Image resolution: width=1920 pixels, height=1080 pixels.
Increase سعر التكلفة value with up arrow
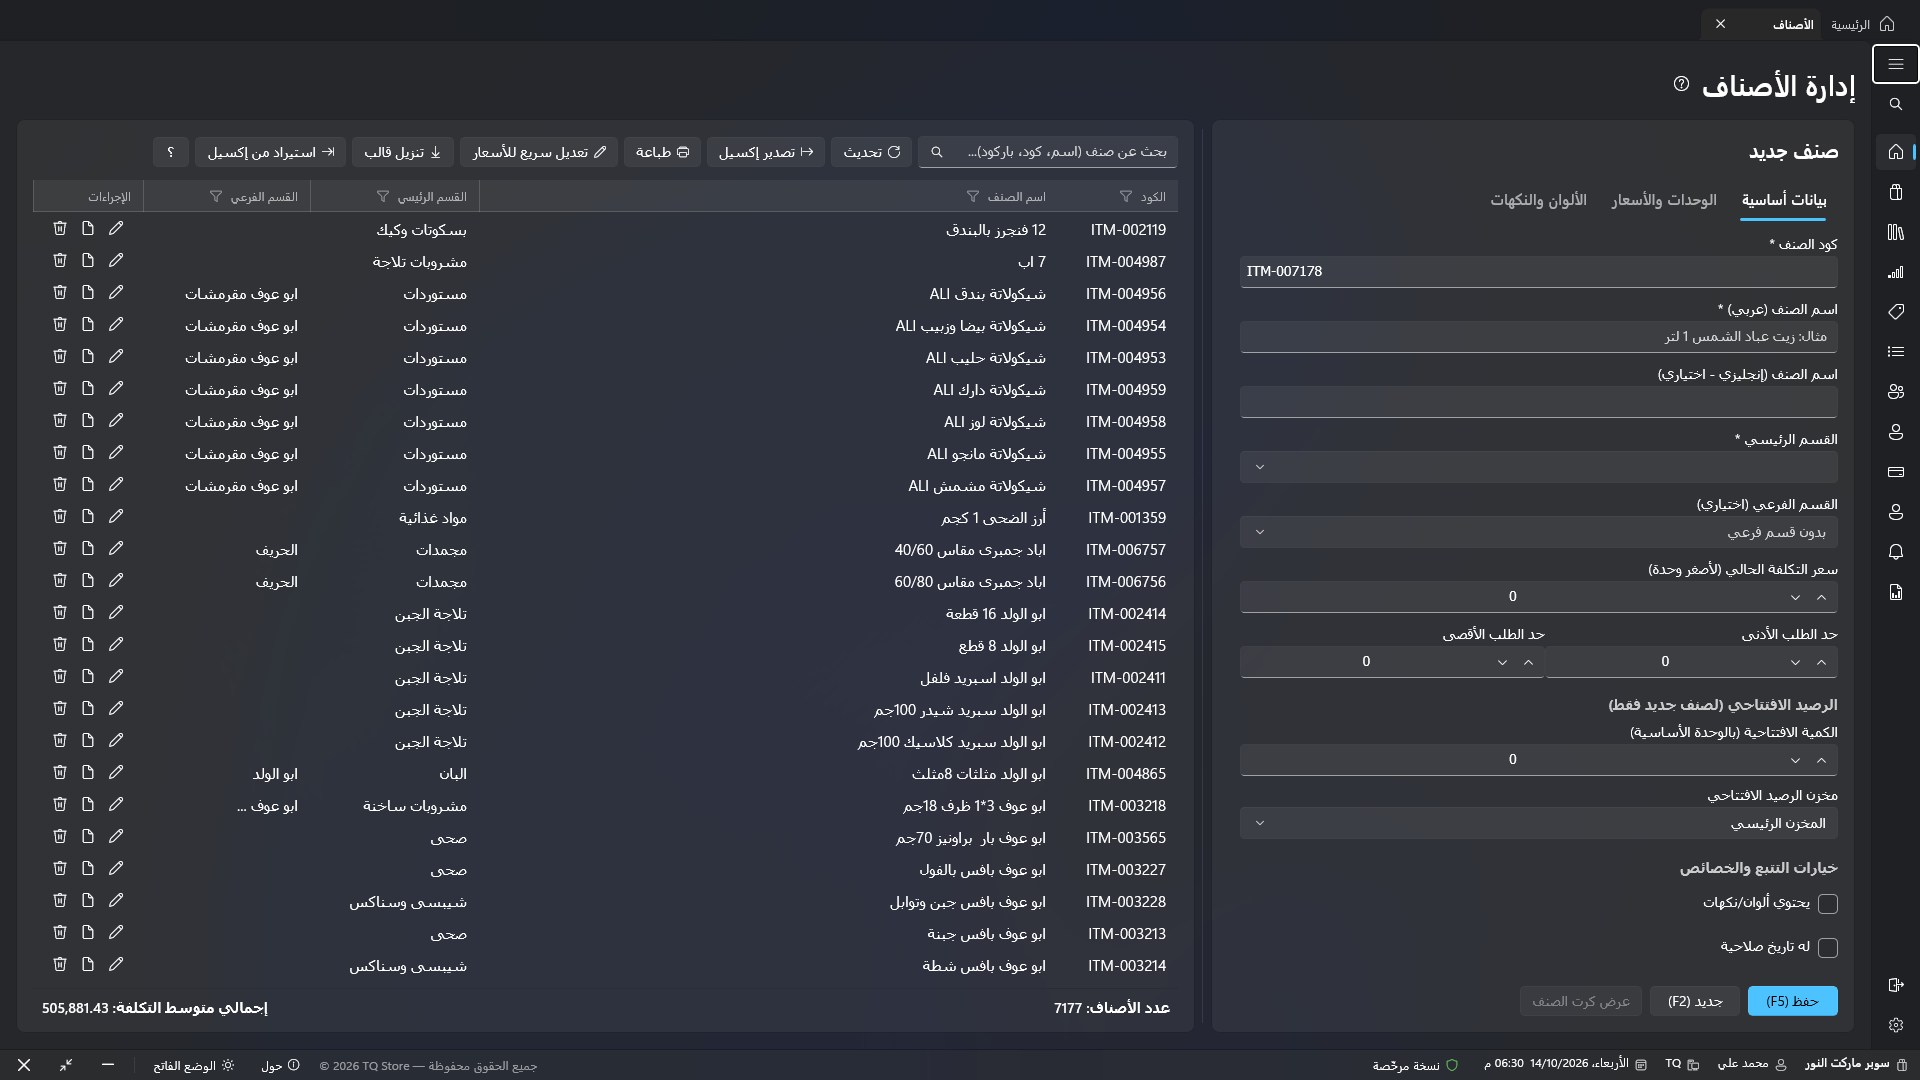[1821, 597]
